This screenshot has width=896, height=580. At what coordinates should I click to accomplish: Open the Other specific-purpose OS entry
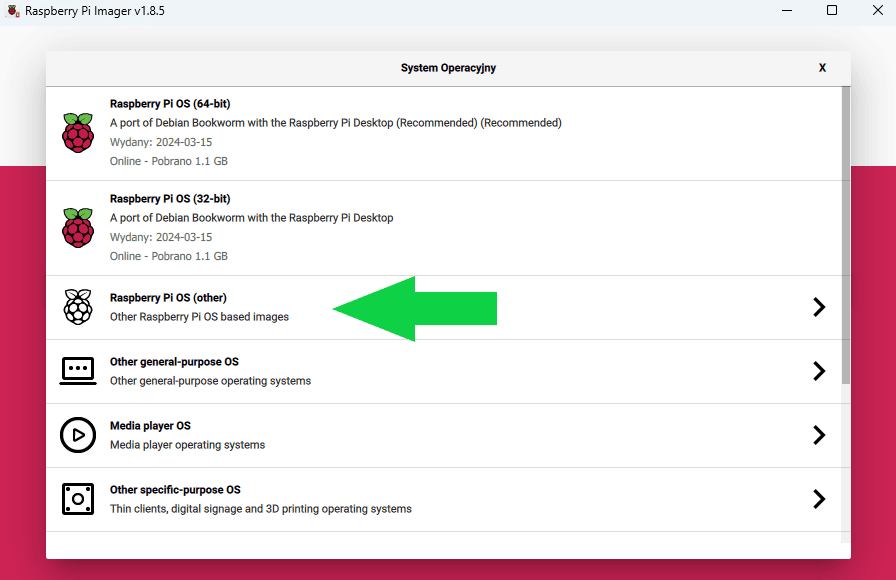click(x=443, y=499)
